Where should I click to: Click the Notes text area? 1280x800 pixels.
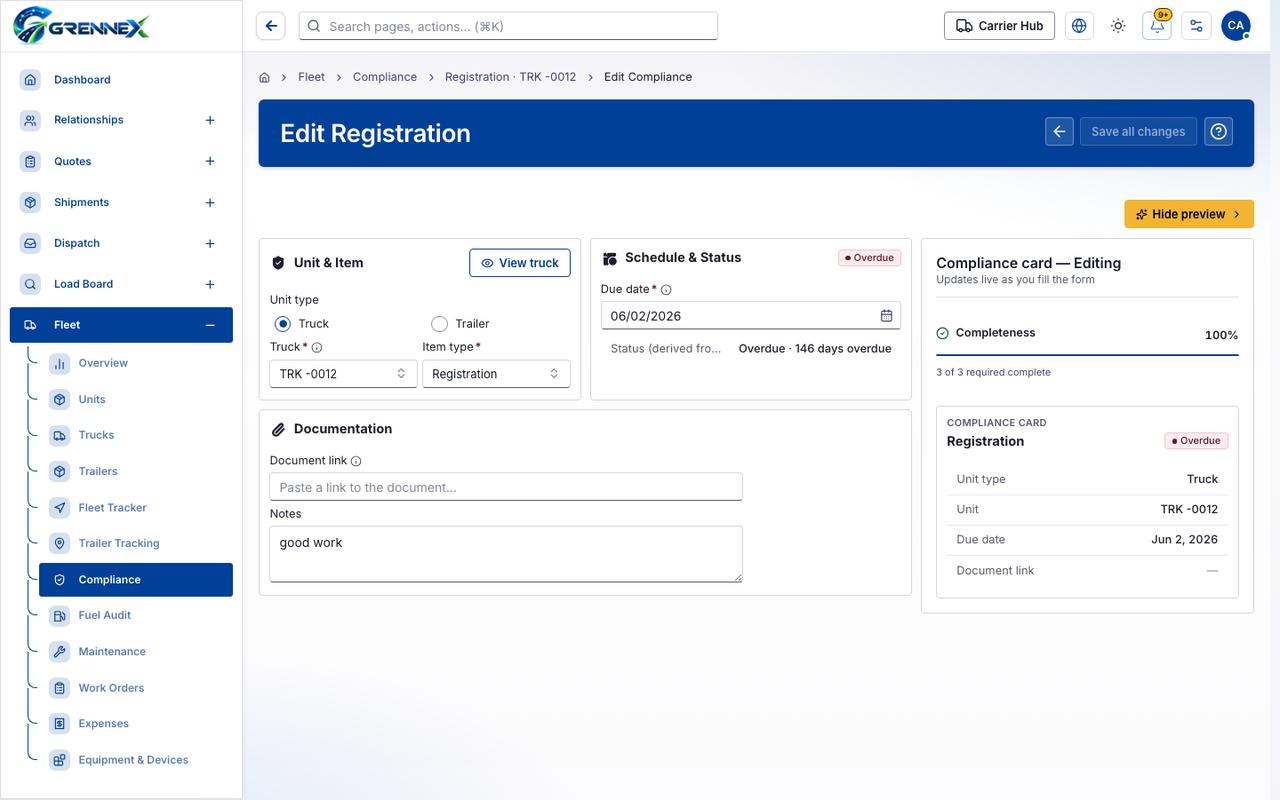pyautogui.click(x=506, y=554)
